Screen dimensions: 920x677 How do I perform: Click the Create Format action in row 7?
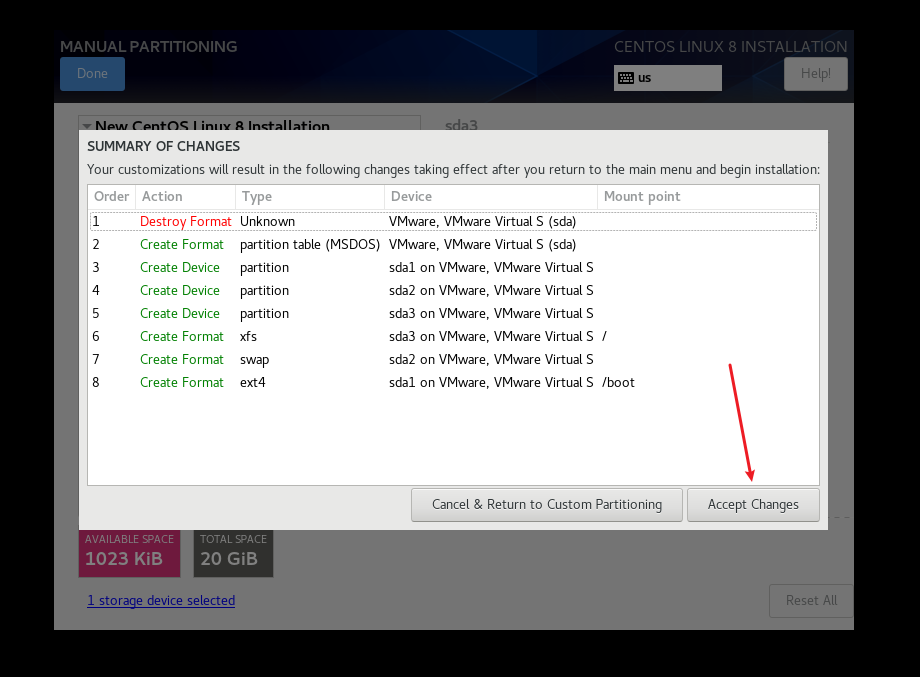181,360
